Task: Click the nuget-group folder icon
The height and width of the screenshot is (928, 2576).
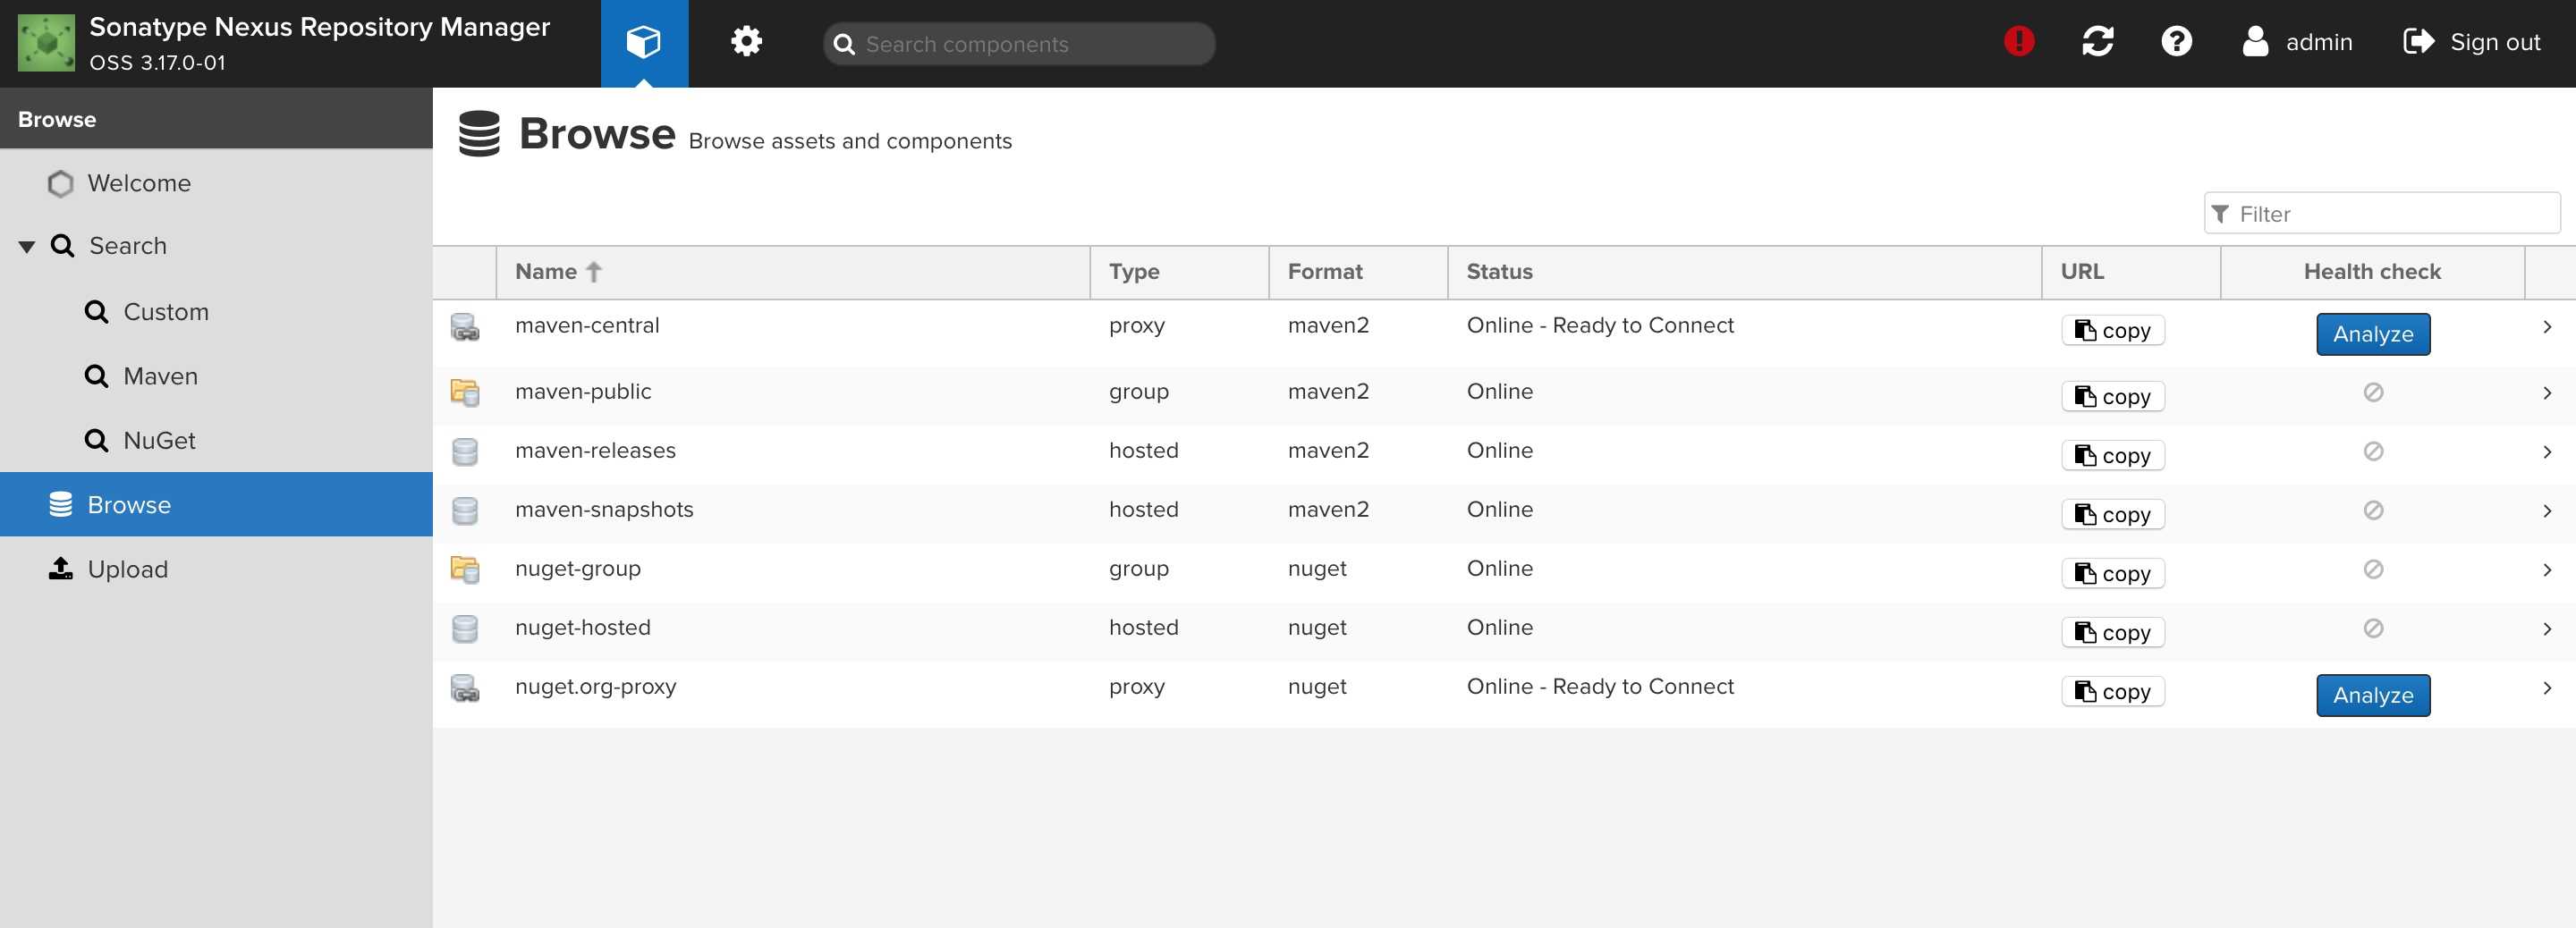Action: click(x=465, y=570)
